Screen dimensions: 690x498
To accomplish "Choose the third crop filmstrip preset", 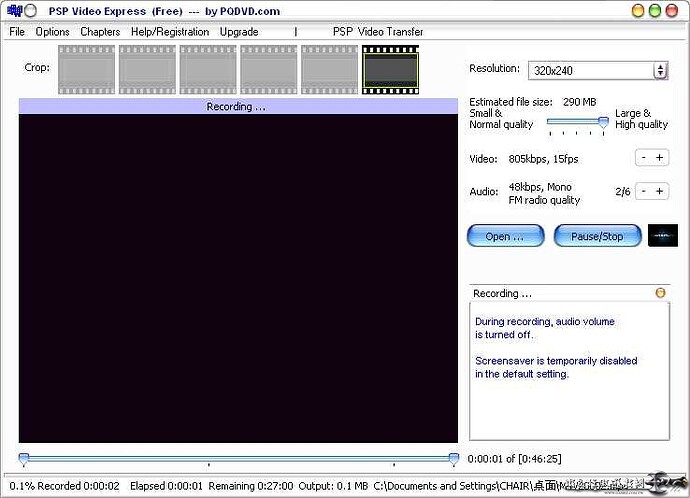I will [208, 70].
